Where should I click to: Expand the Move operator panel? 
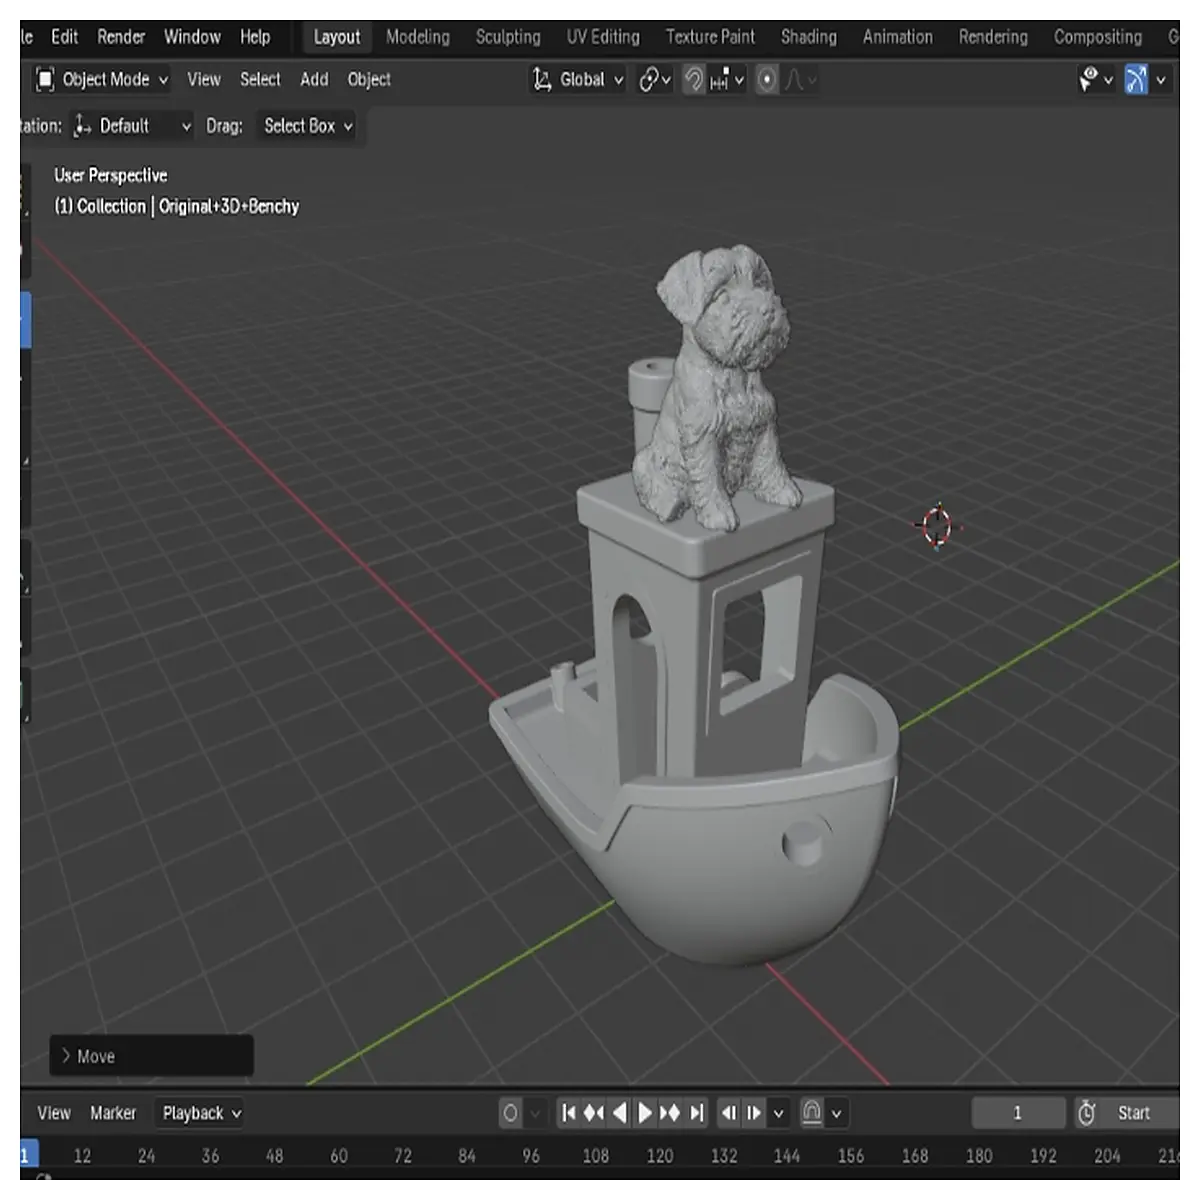point(151,1056)
